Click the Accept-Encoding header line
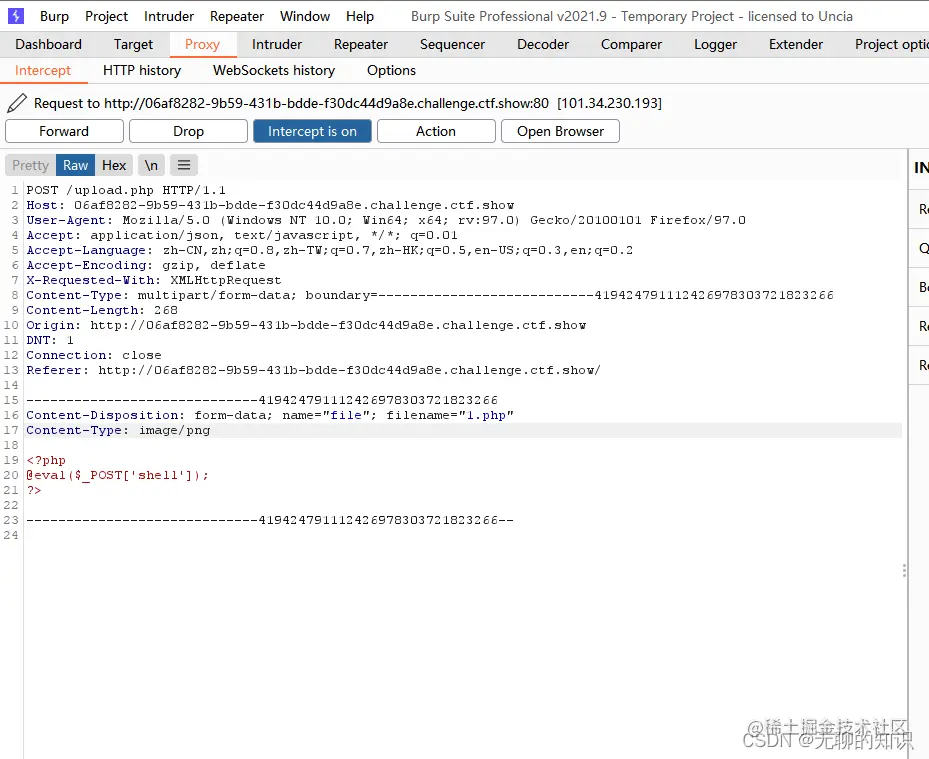The height and width of the screenshot is (759, 929). (146, 265)
